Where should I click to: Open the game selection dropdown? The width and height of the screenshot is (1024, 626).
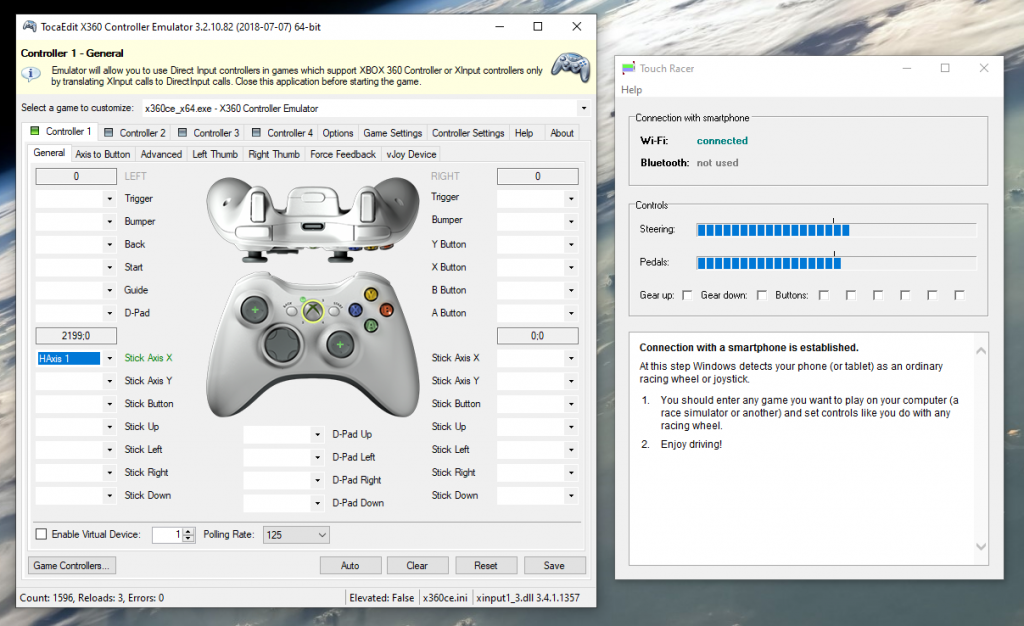pos(584,108)
